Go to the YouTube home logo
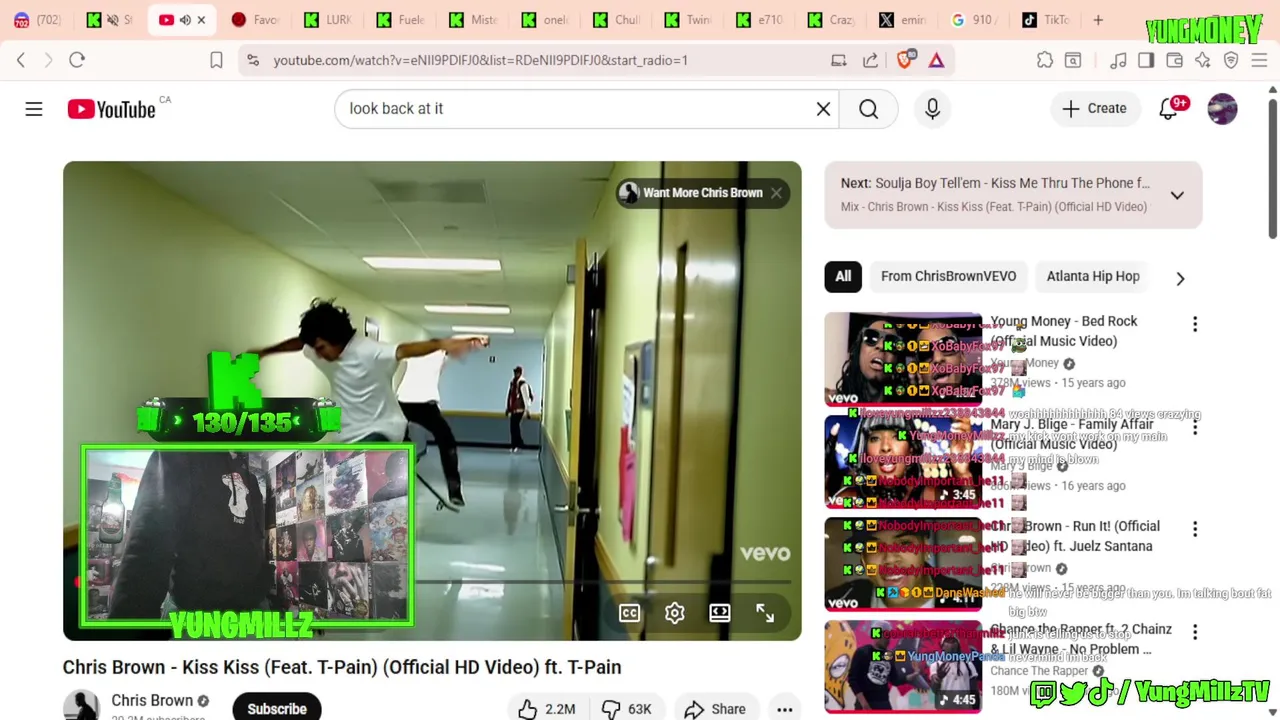1280x720 pixels. click(111, 109)
